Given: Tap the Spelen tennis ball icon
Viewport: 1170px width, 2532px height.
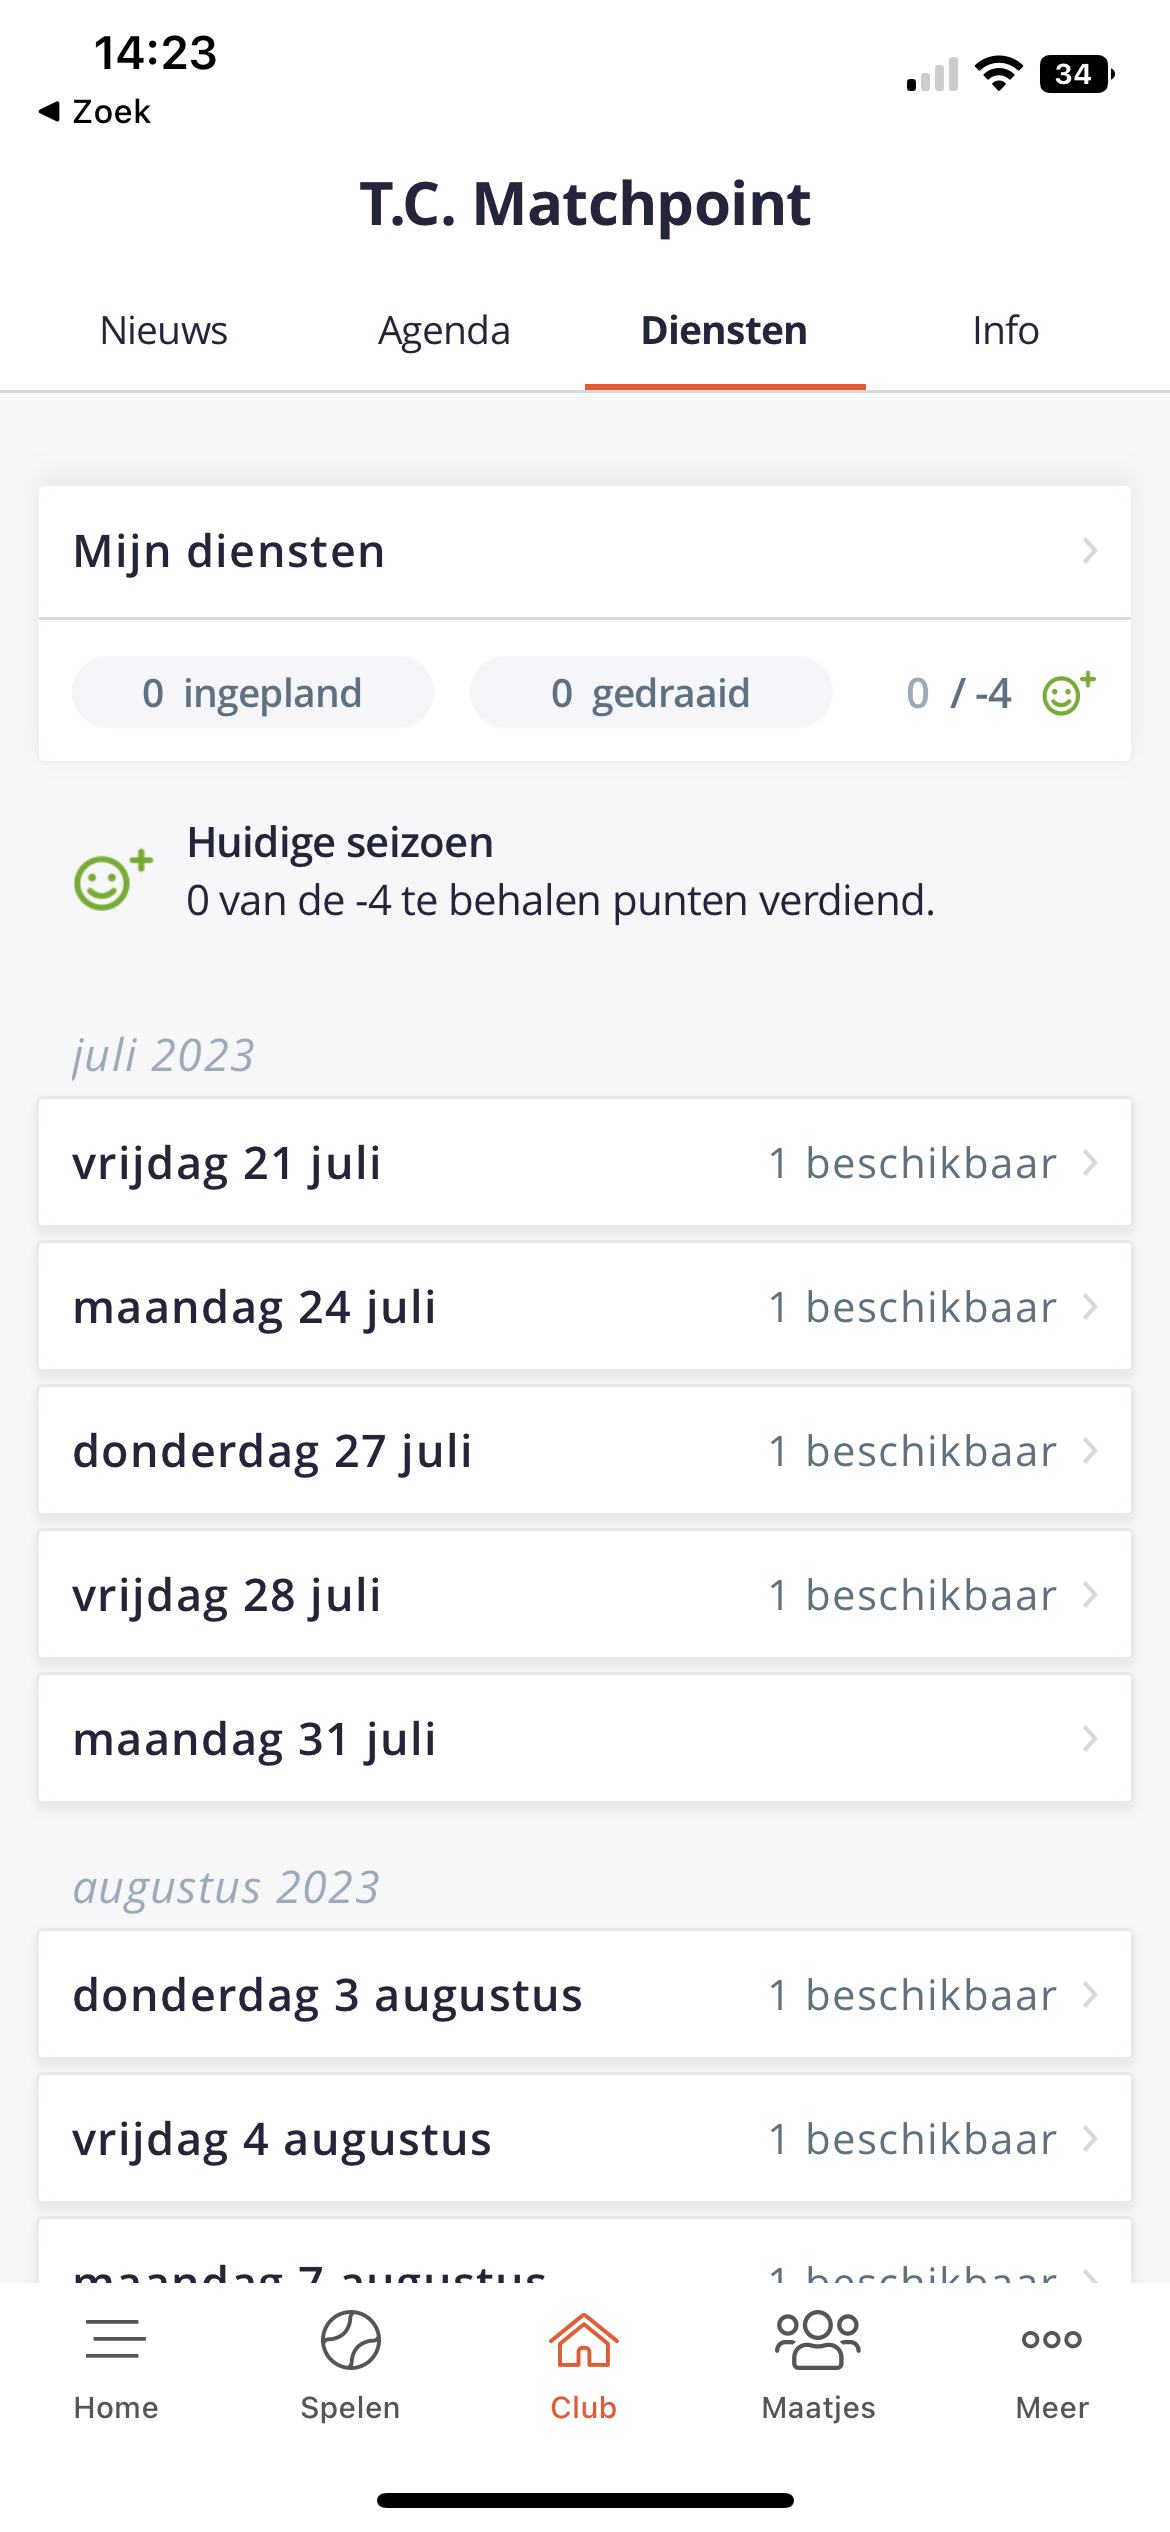Looking at the screenshot, I should pos(350,2339).
